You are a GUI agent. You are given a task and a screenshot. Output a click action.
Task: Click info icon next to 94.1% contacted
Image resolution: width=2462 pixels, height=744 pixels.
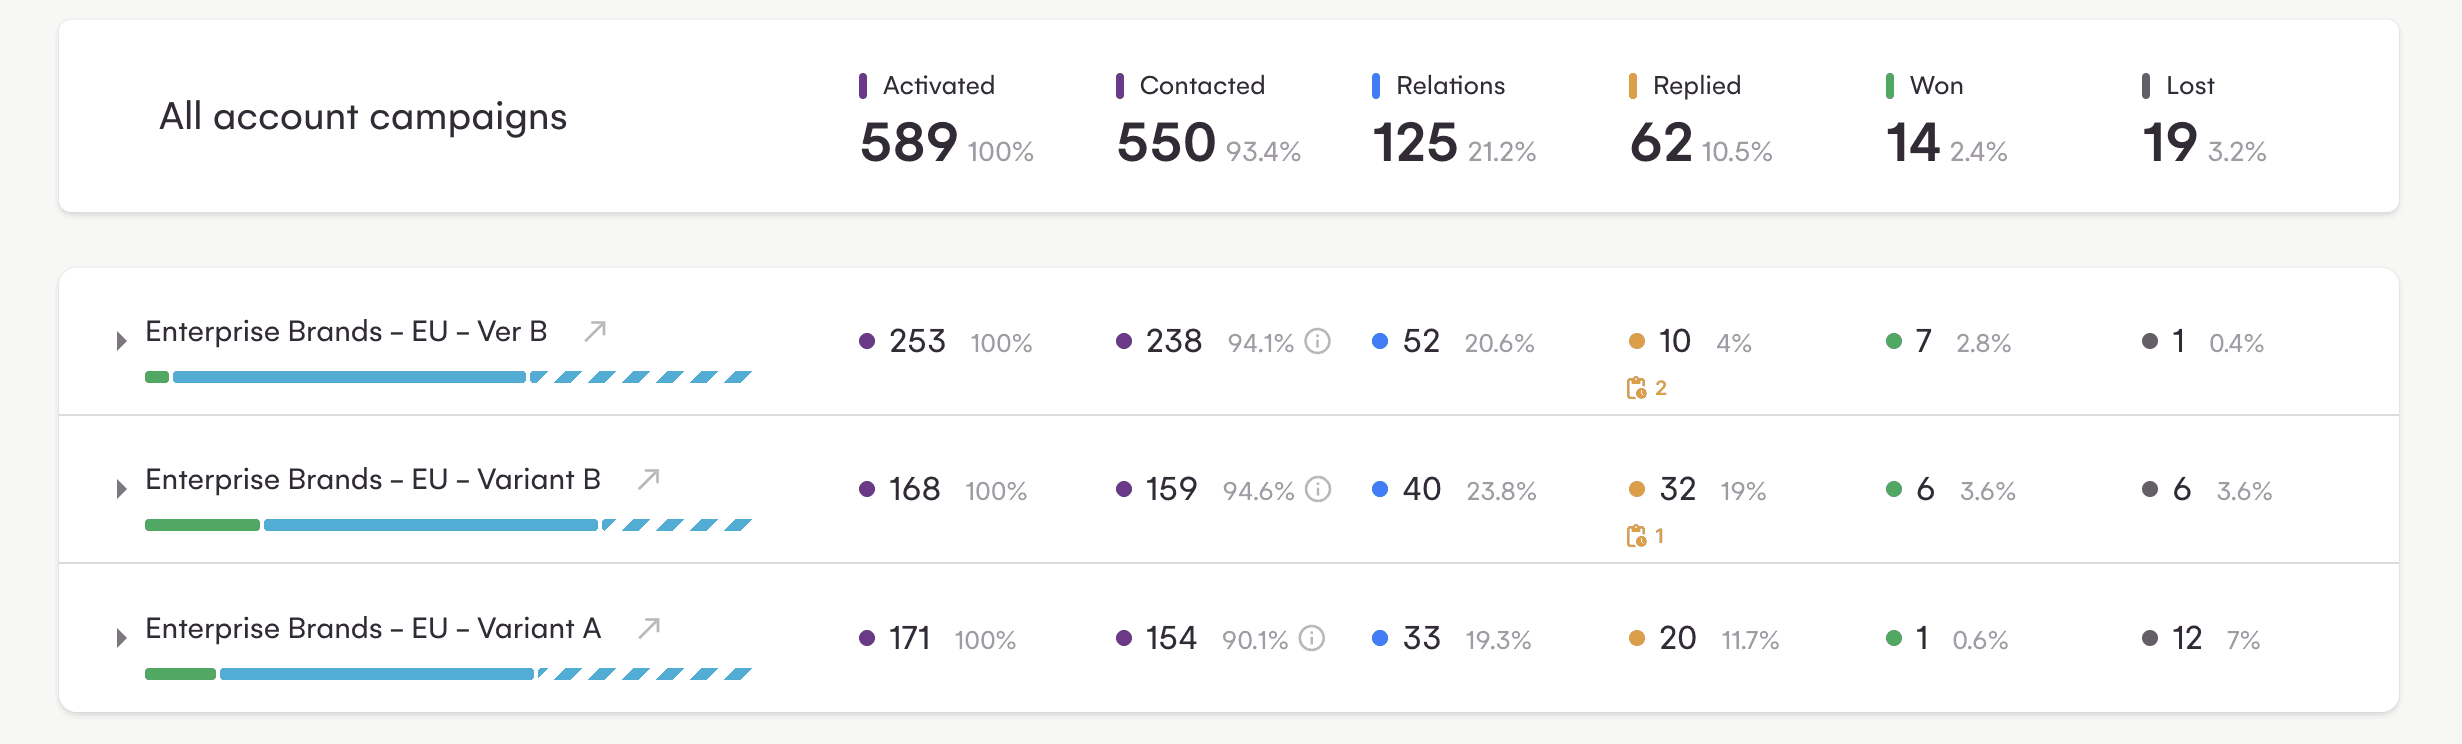click(x=1318, y=342)
